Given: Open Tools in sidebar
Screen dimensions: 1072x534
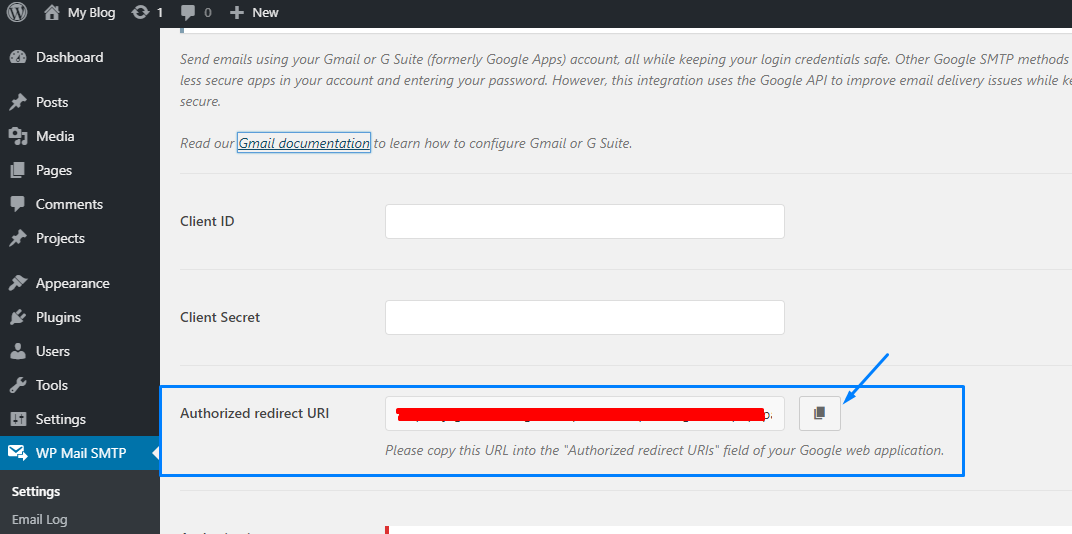Looking at the screenshot, I should pyautogui.click(x=52, y=385).
